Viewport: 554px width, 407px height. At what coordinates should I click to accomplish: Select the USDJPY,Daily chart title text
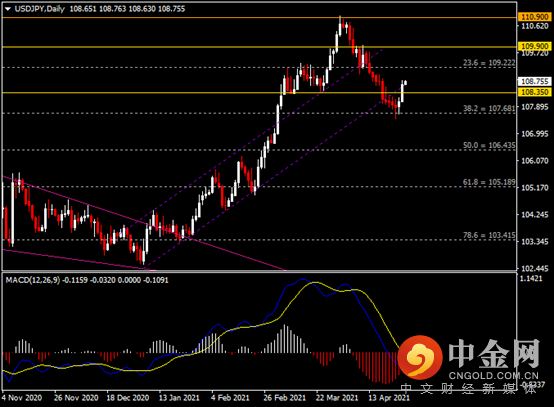click(40, 9)
